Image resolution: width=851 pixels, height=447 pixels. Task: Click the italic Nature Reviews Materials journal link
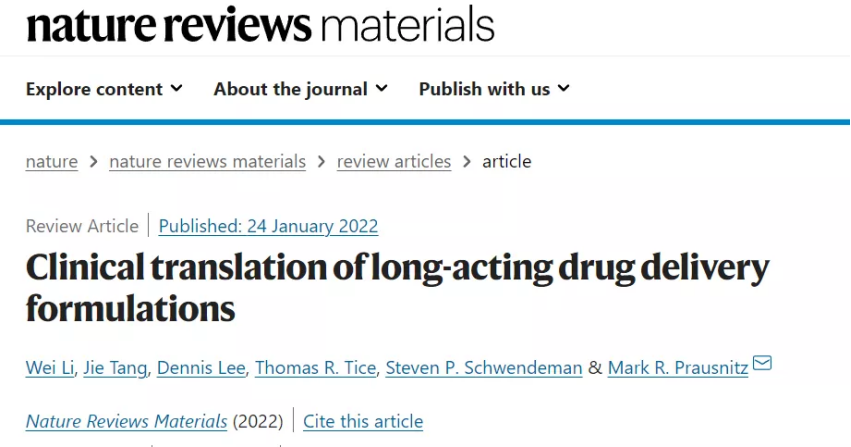click(x=126, y=422)
